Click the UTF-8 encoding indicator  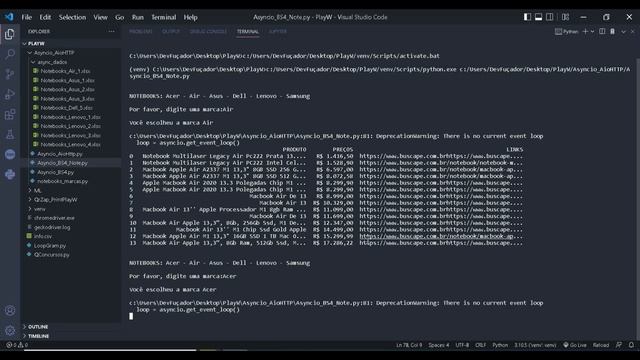coord(462,345)
